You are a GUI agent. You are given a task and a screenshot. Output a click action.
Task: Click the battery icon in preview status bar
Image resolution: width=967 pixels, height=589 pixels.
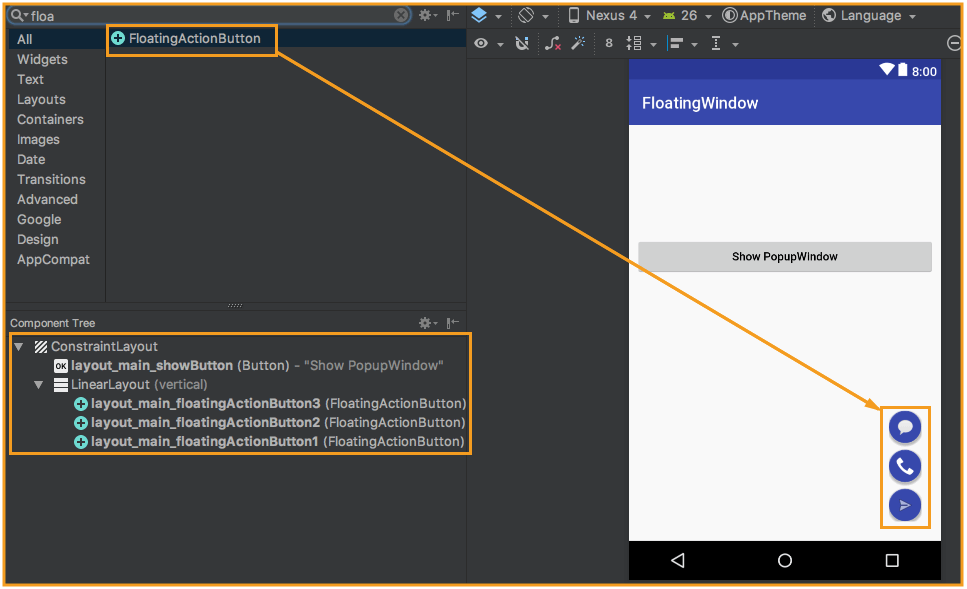[x=902, y=70]
